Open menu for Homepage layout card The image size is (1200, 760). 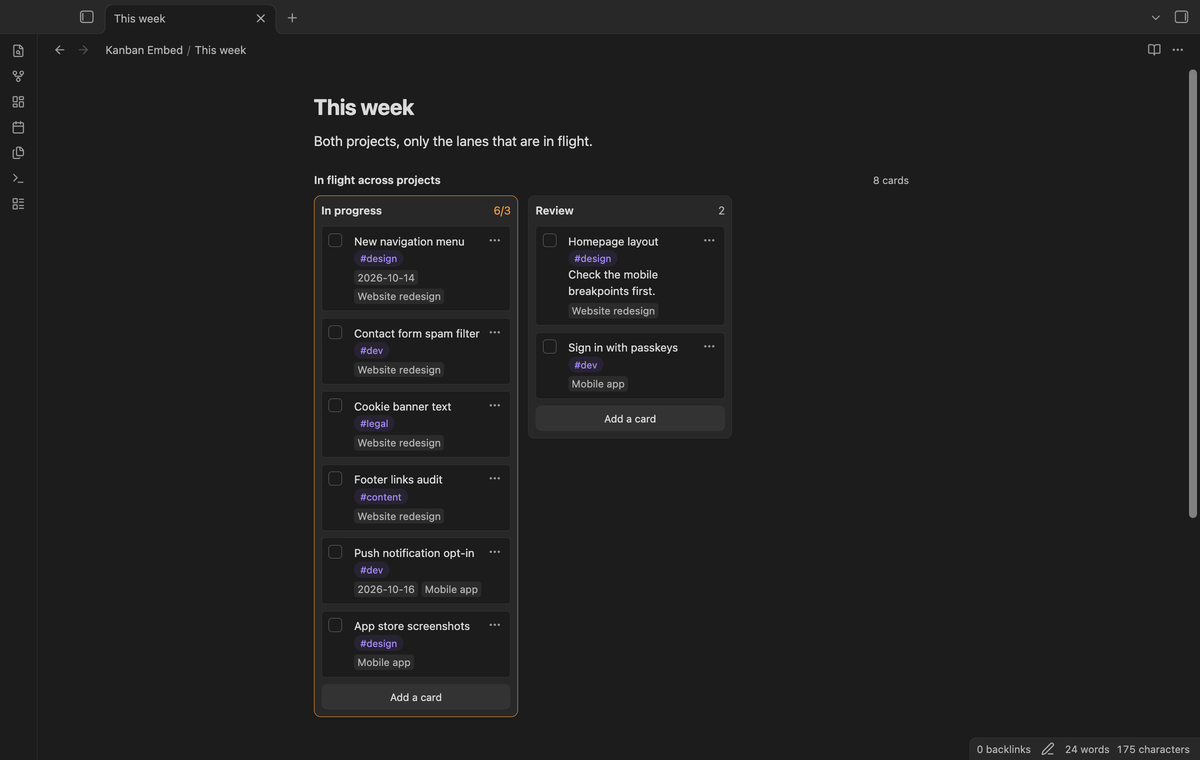[x=709, y=240]
